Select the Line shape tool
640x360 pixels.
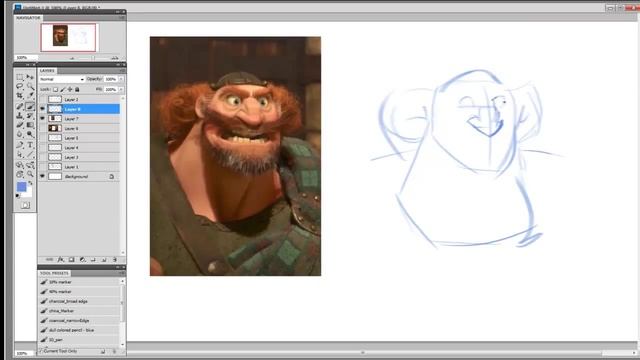click(30, 155)
